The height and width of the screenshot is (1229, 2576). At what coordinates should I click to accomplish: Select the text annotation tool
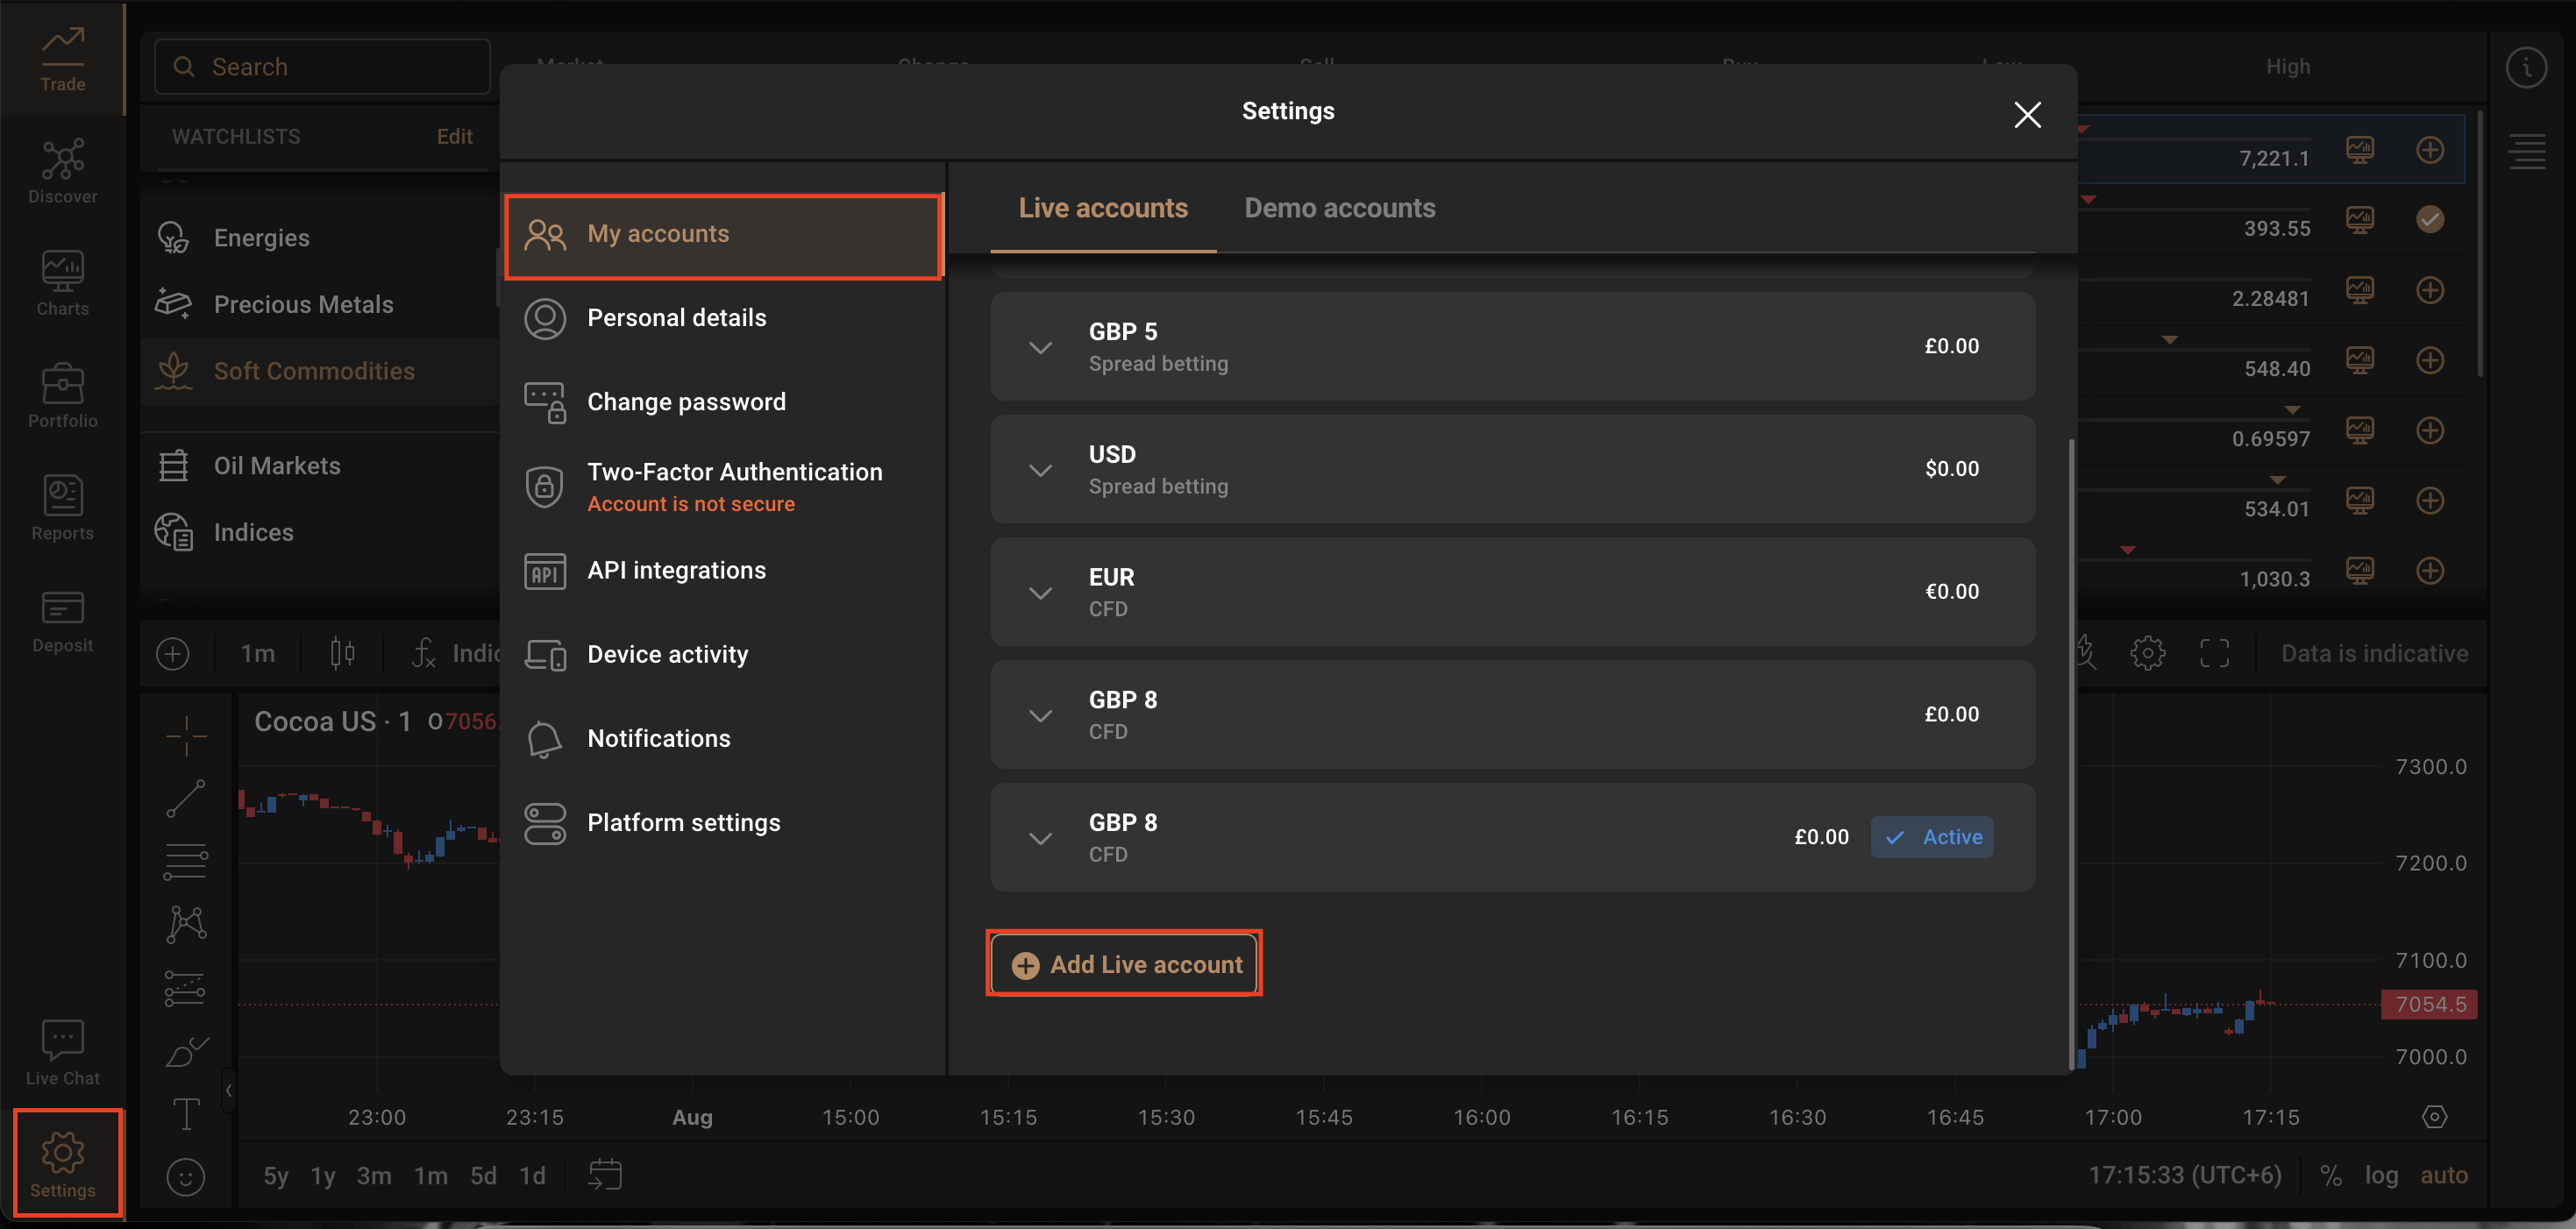click(x=186, y=1113)
